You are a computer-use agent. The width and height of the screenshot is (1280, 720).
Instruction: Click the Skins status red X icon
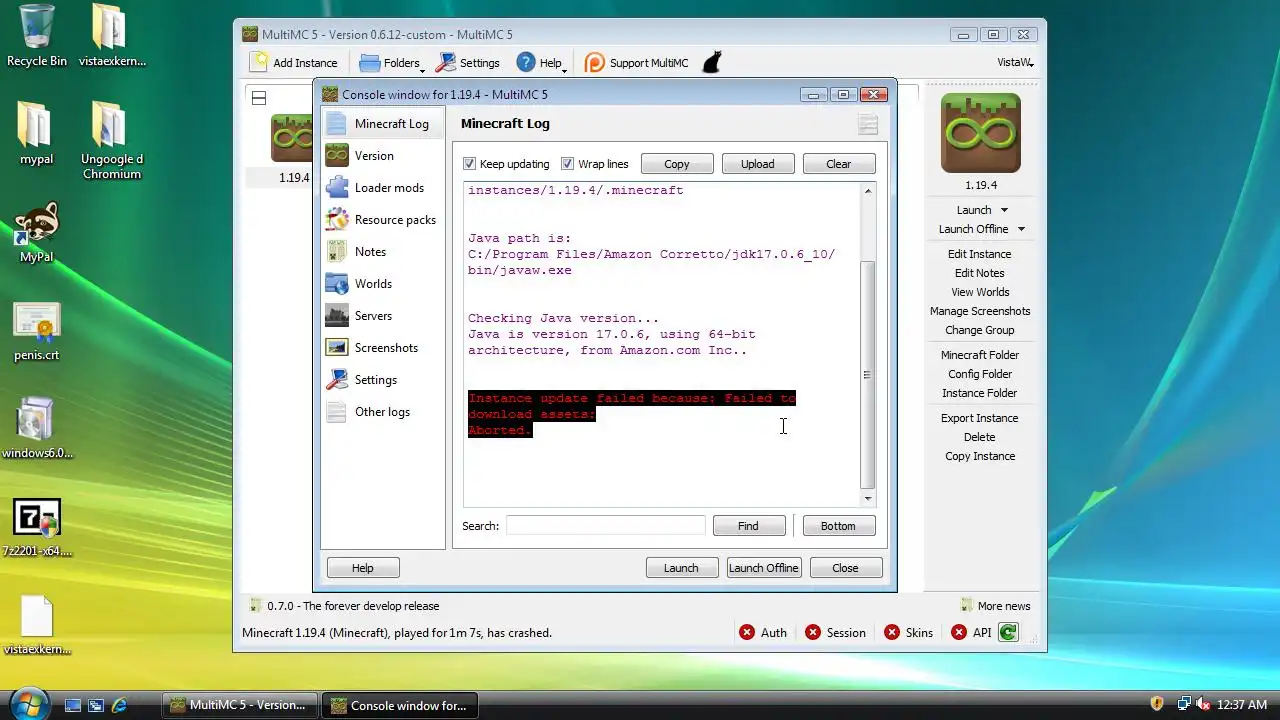coord(892,632)
